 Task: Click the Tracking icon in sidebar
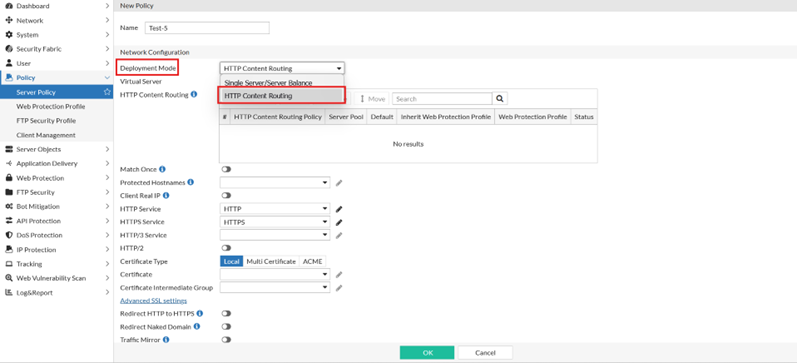[8, 264]
